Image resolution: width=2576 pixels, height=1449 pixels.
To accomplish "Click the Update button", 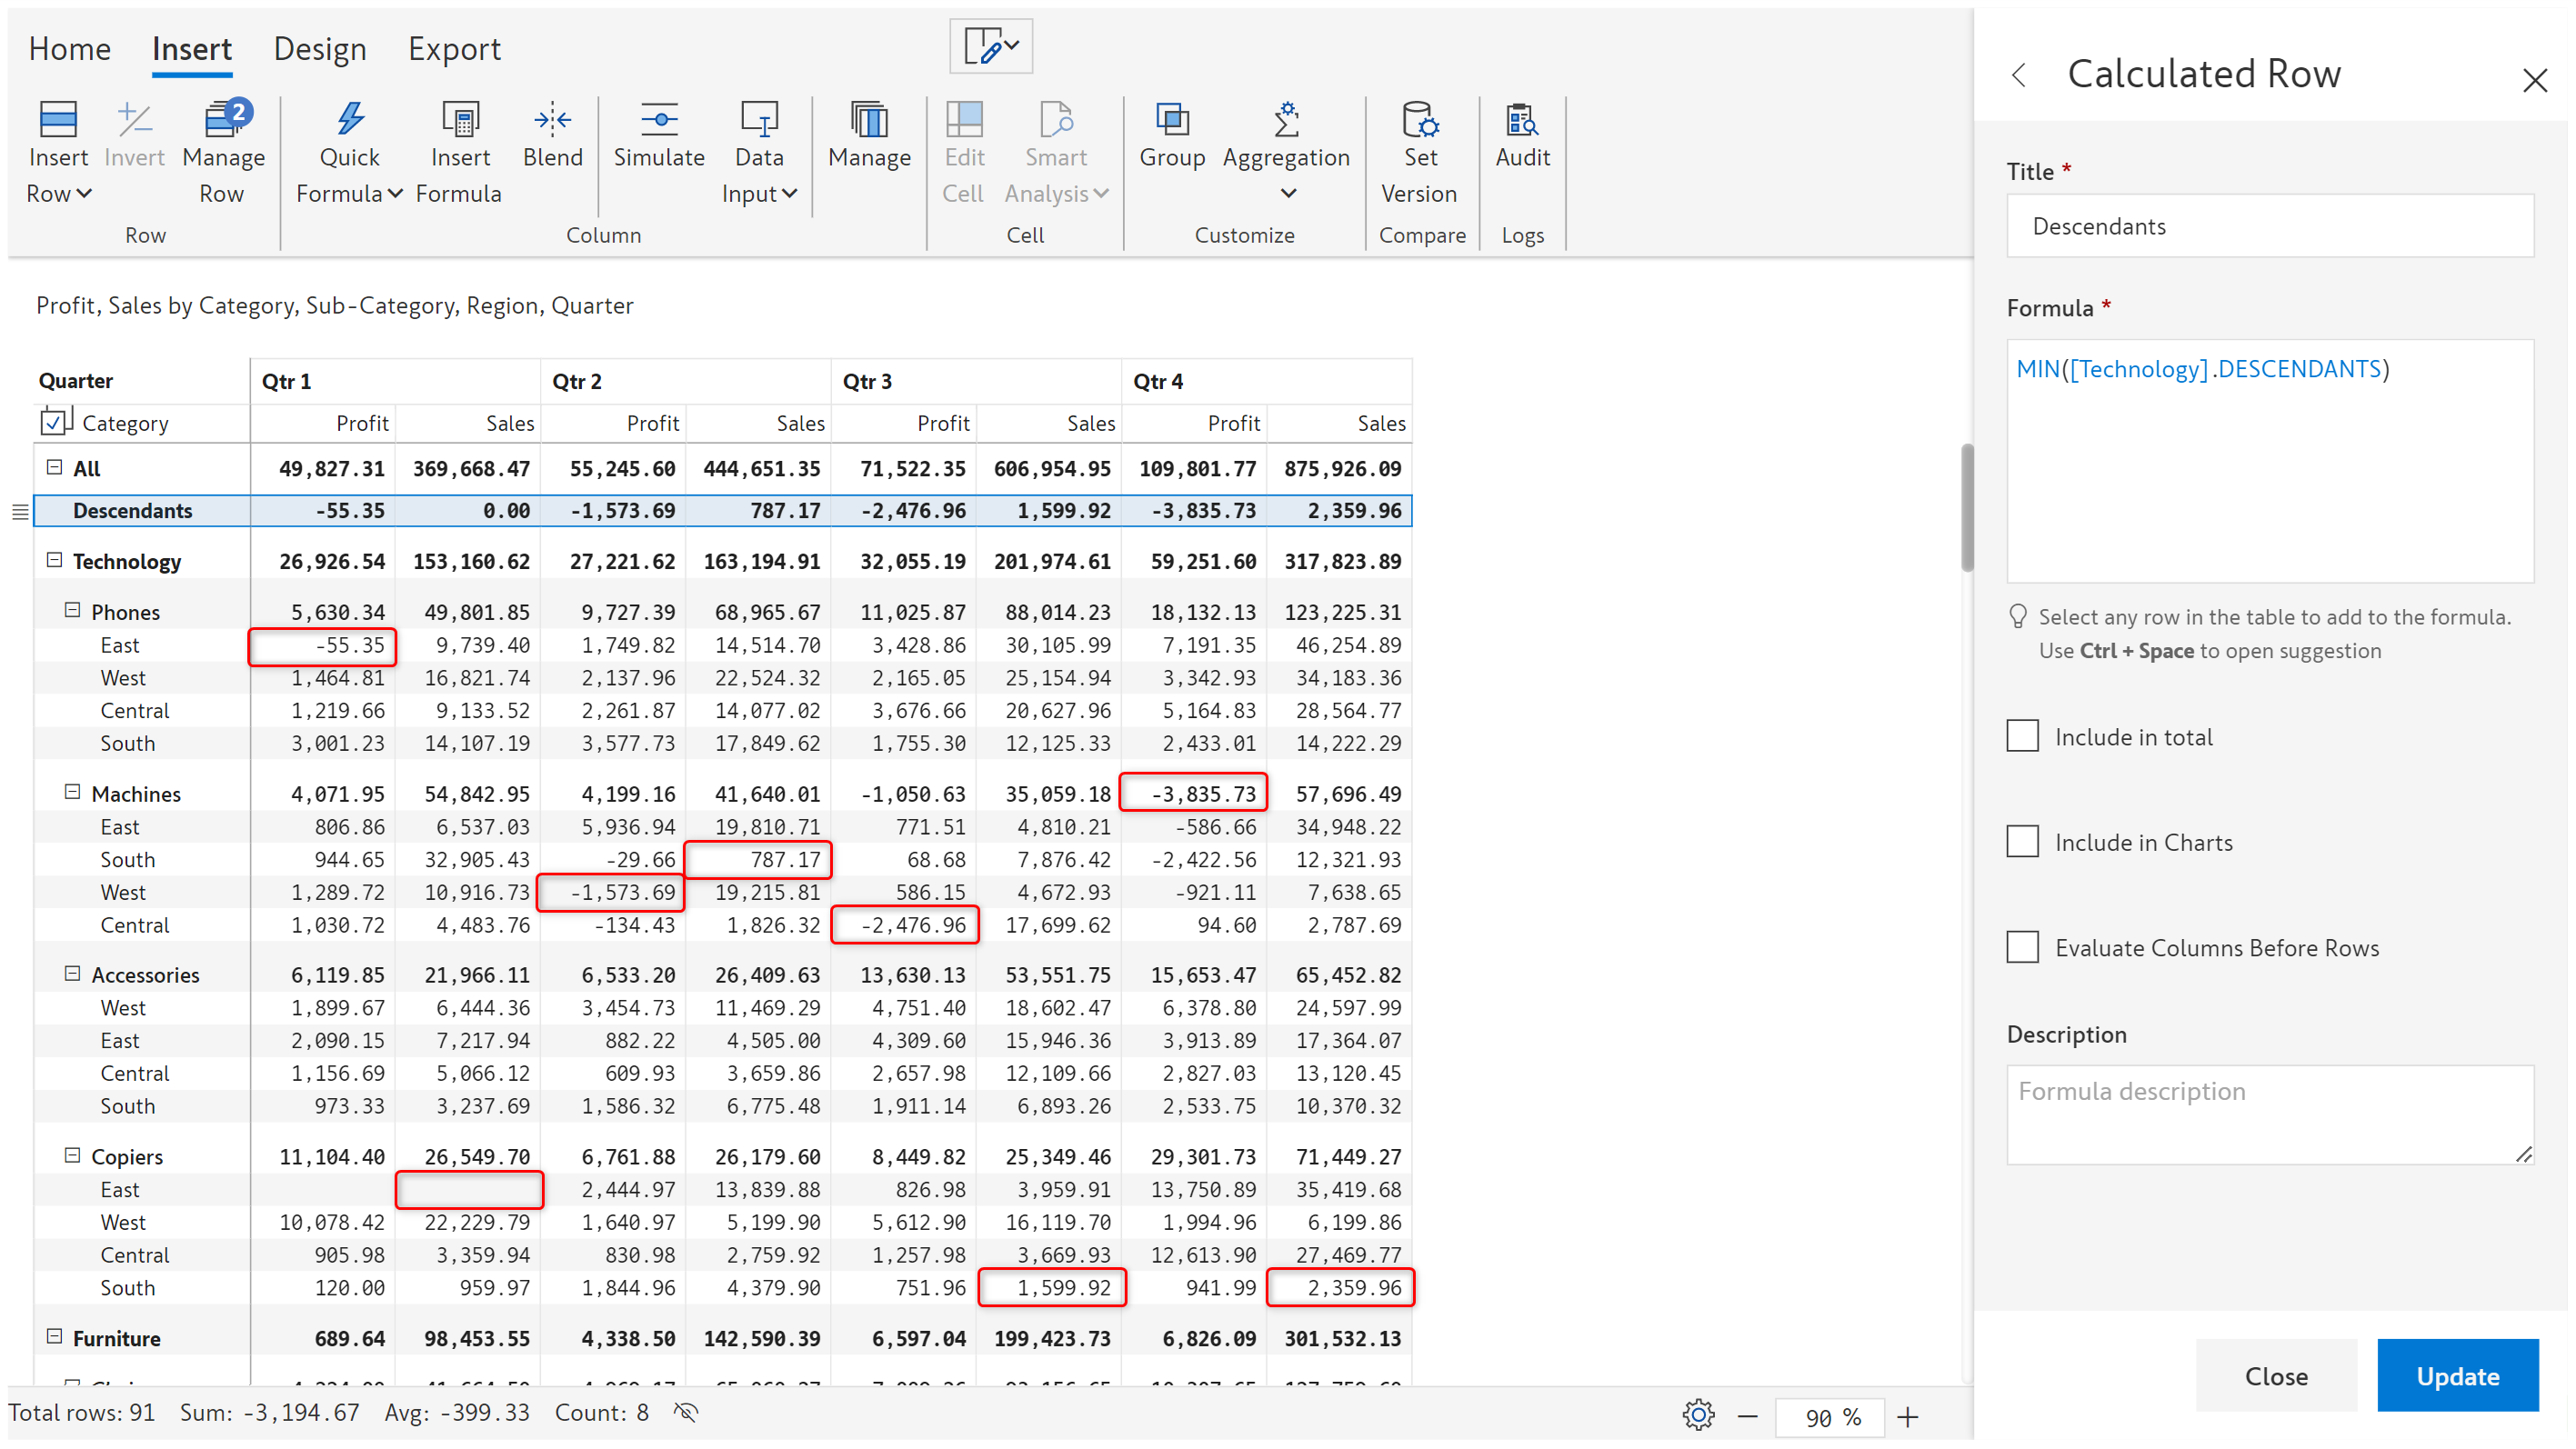I will pyautogui.click(x=2456, y=1375).
